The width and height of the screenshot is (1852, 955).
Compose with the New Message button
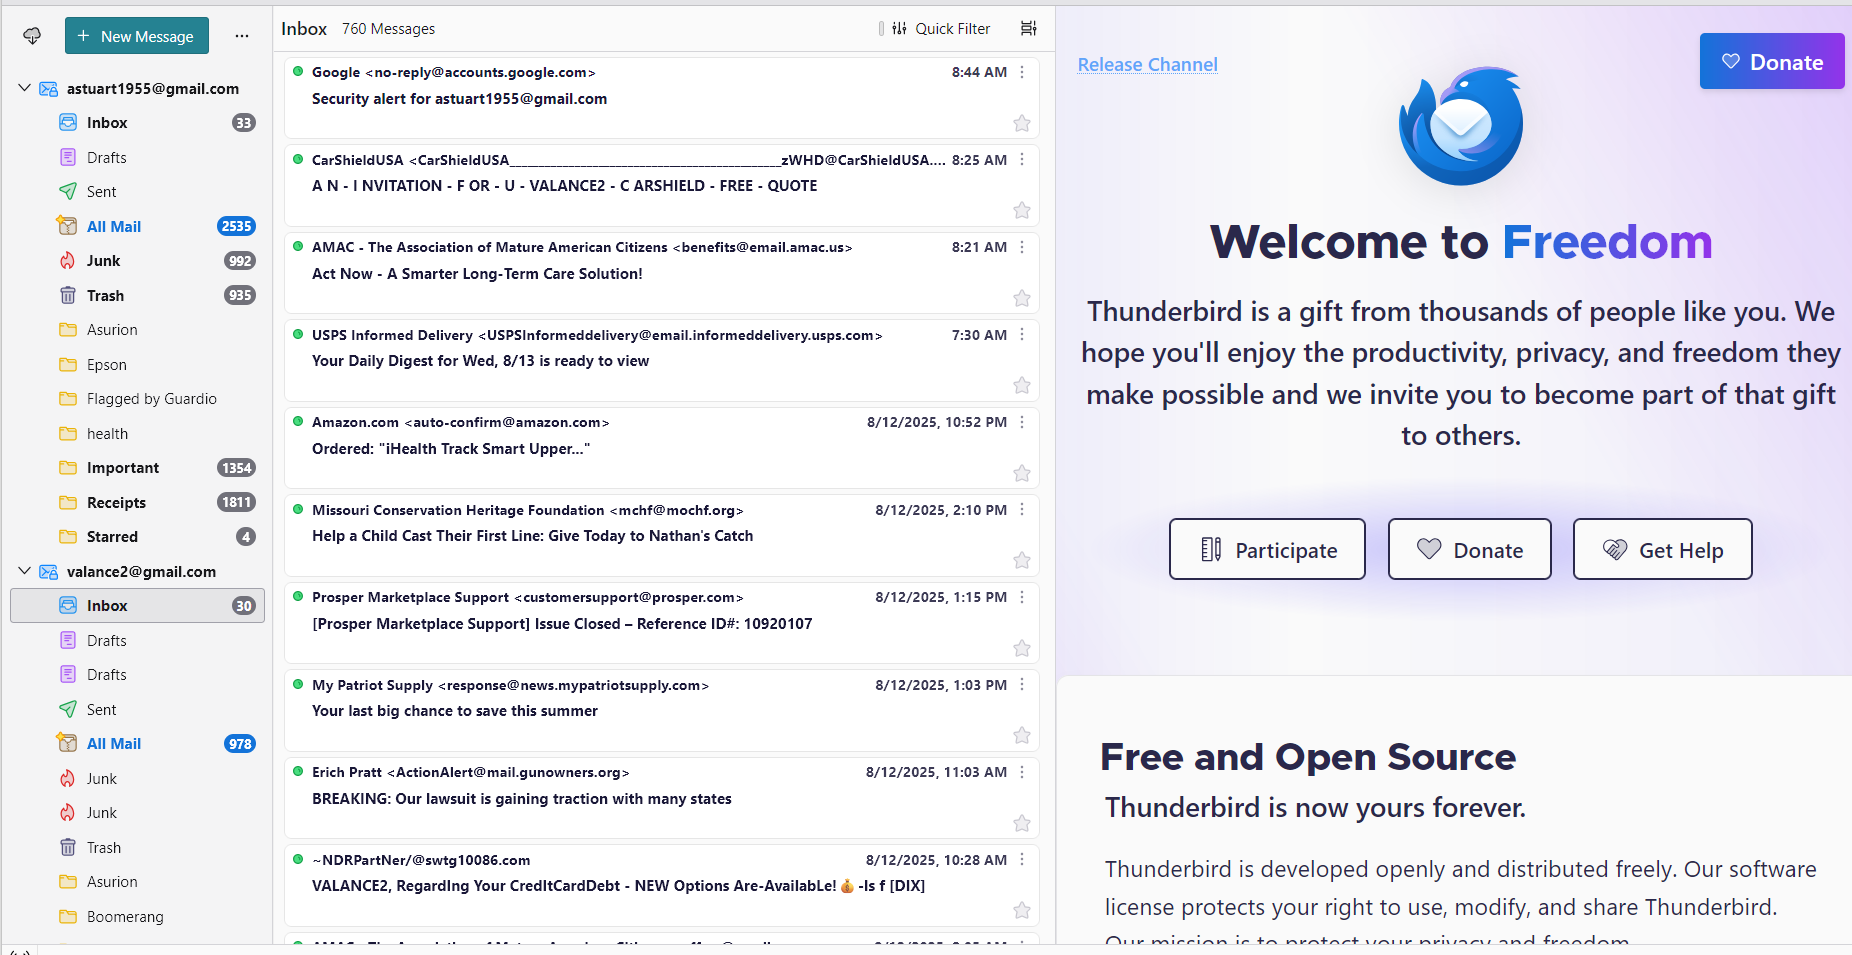click(x=137, y=36)
